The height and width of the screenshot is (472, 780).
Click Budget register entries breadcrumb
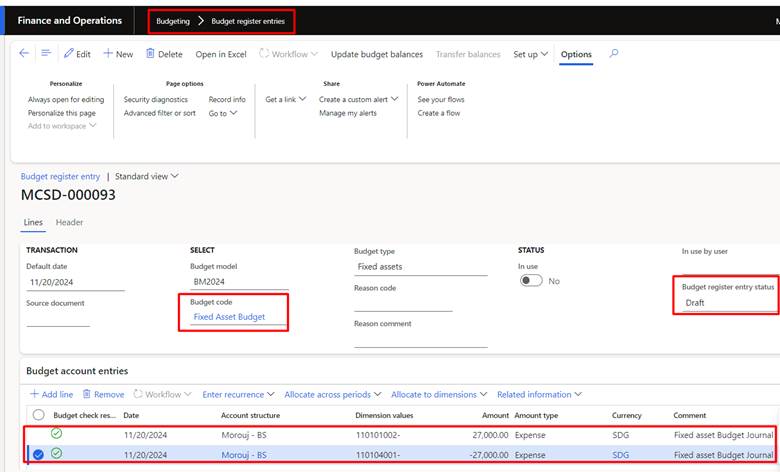pos(248,21)
